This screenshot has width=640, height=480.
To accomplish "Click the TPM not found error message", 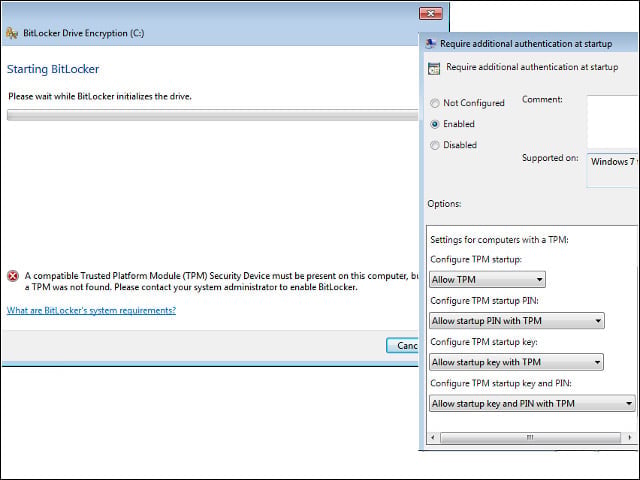I will 222,282.
